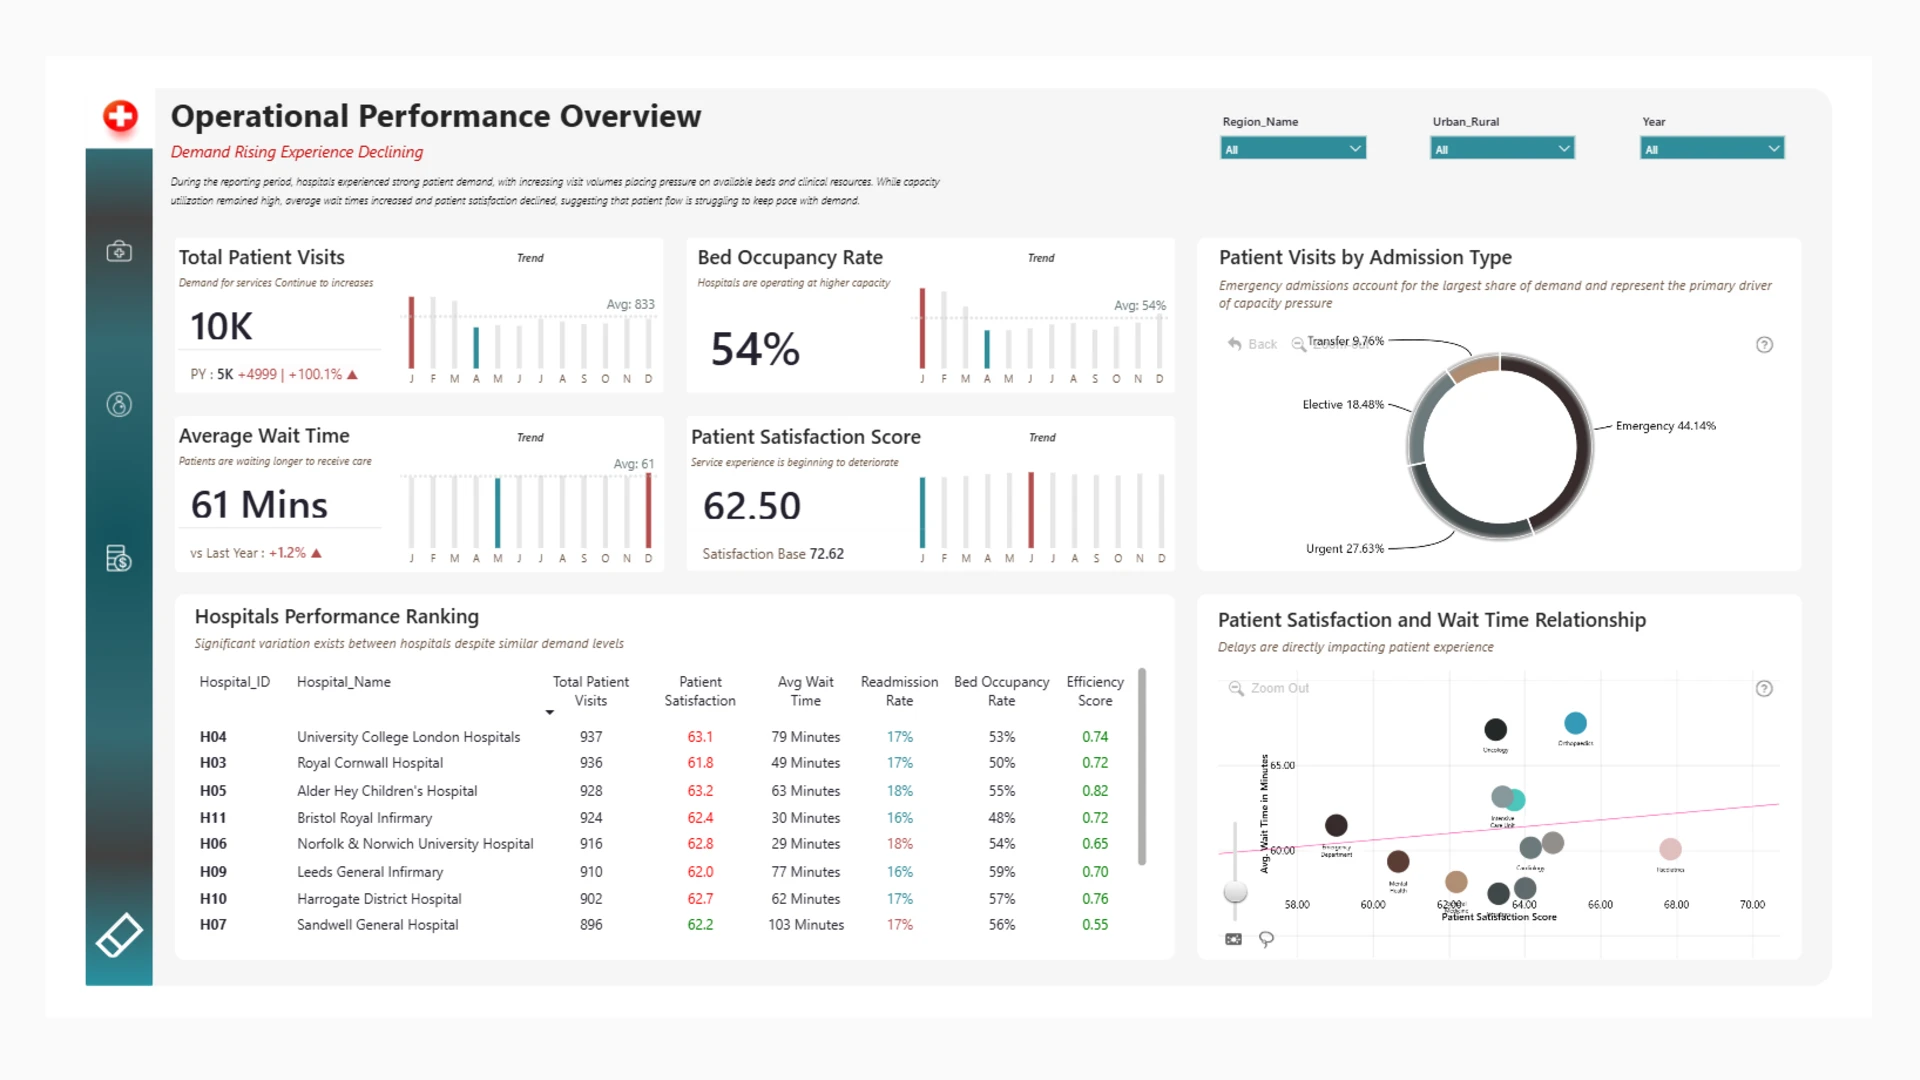Viewport: 1920px width, 1080px height.
Task: Select Alder Hey Children's Hospital row
Action: tap(660, 791)
